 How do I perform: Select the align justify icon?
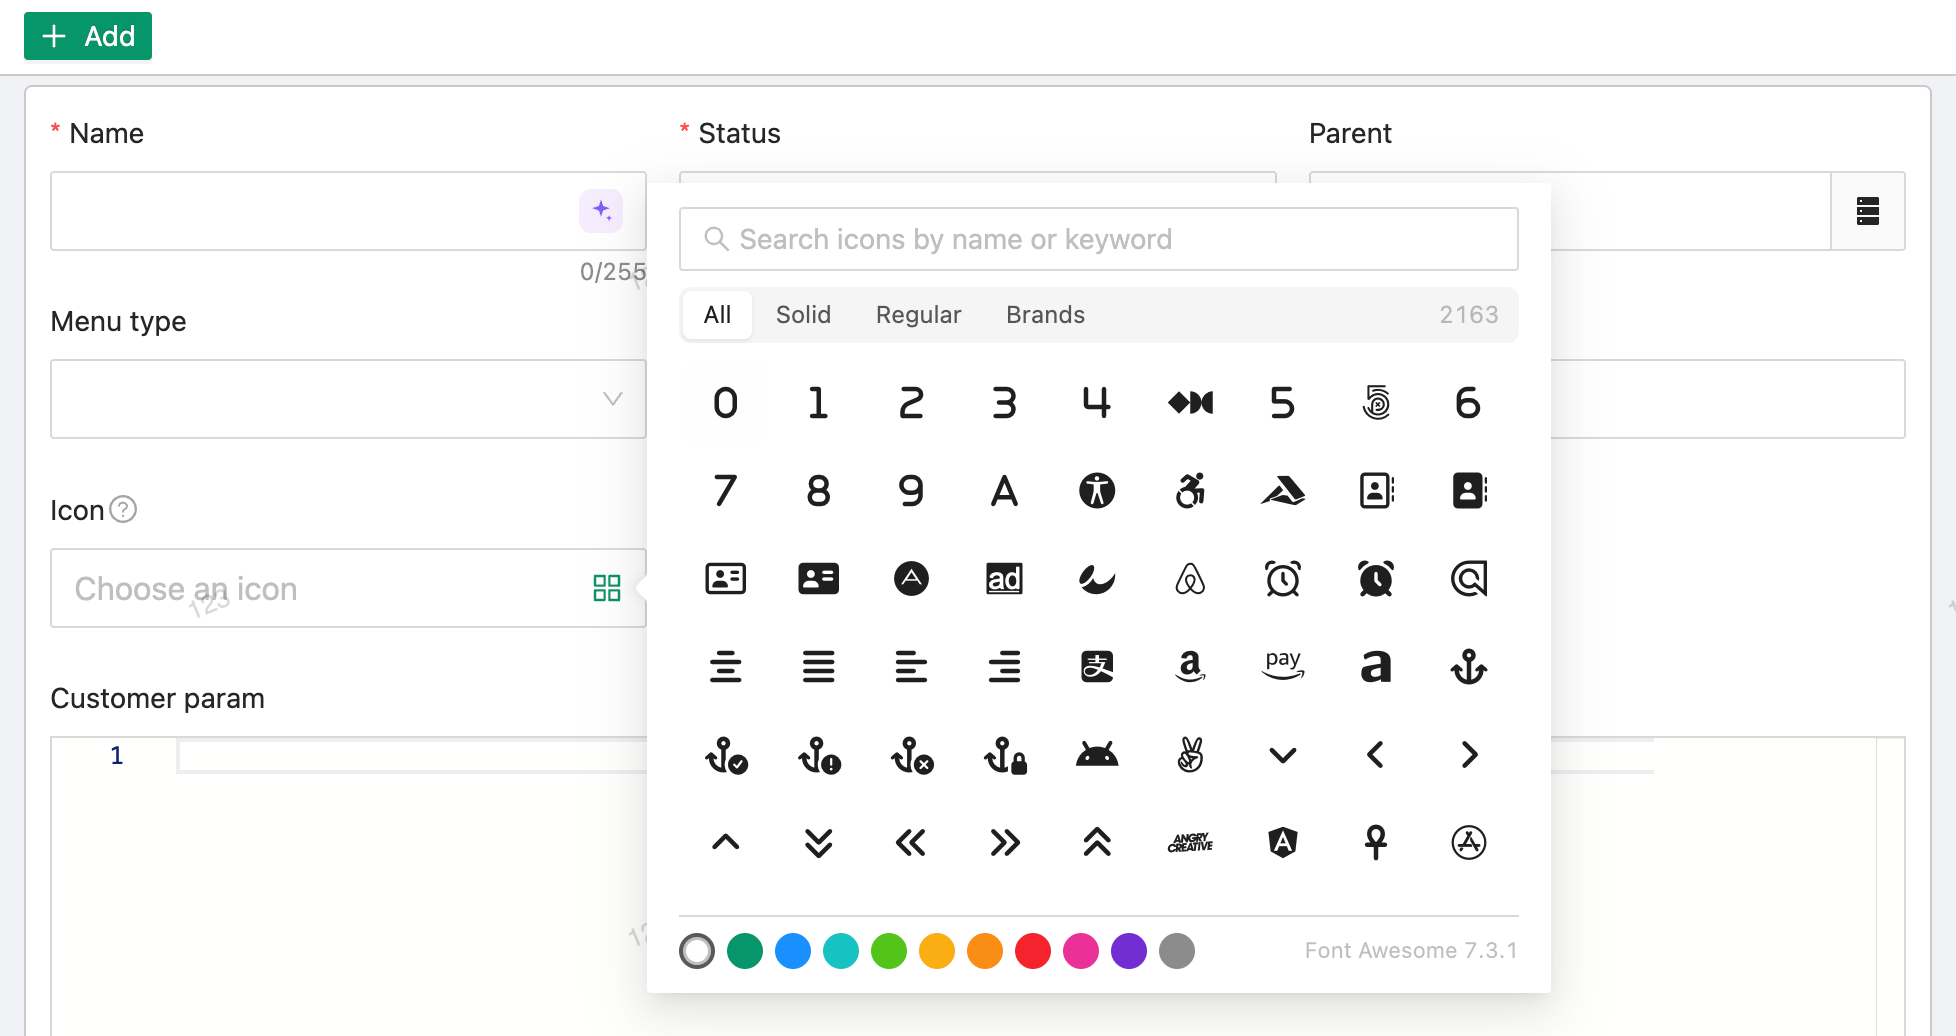(x=819, y=667)
